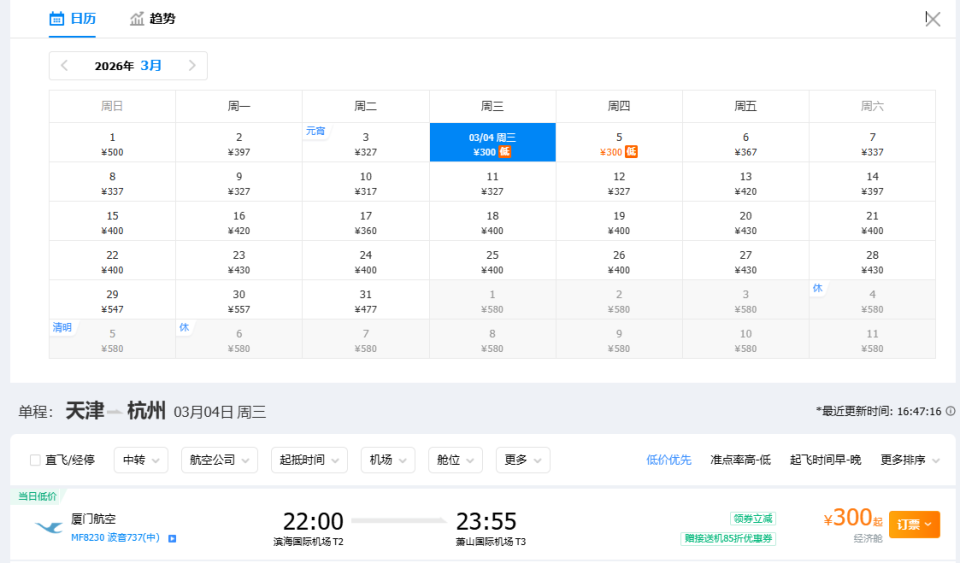Click the 23:55 arrival time
This screenshot has width=960, height=563.
[486, 521]
